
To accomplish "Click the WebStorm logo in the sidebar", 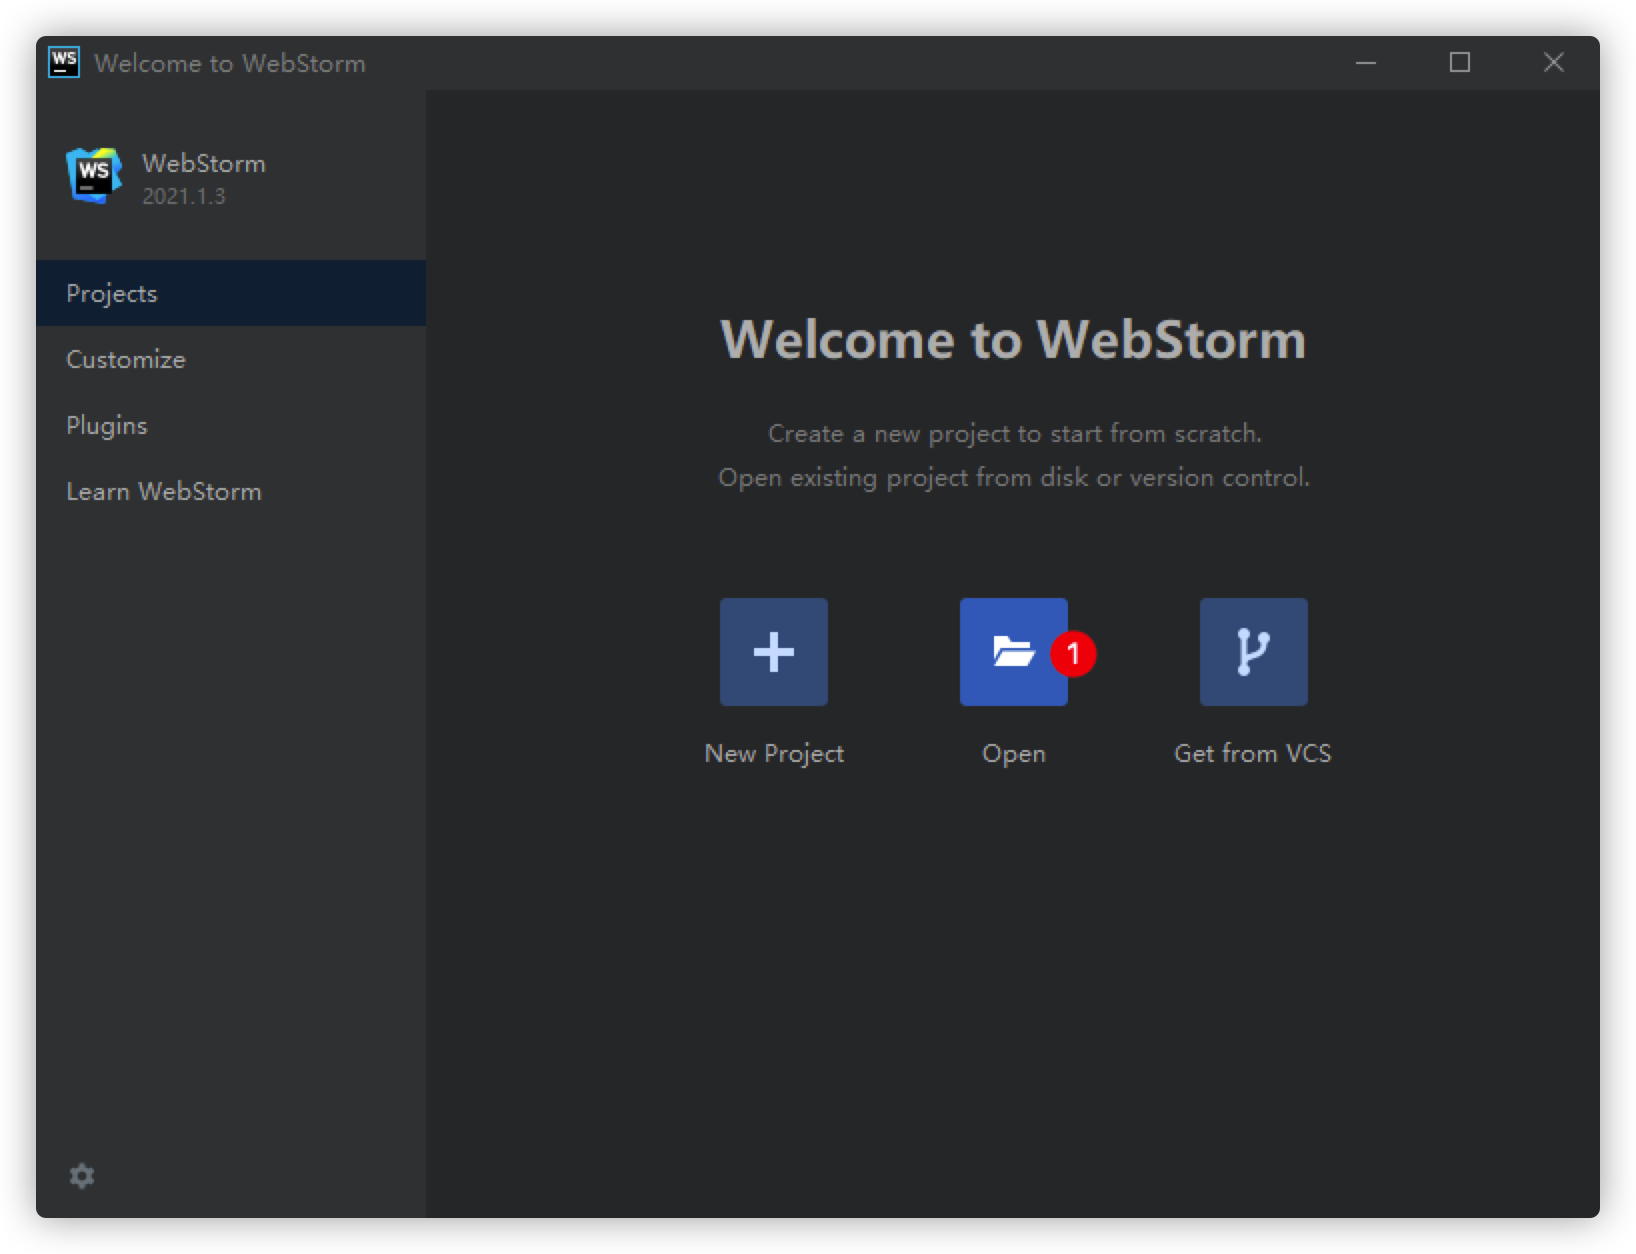I will point(94,176).
